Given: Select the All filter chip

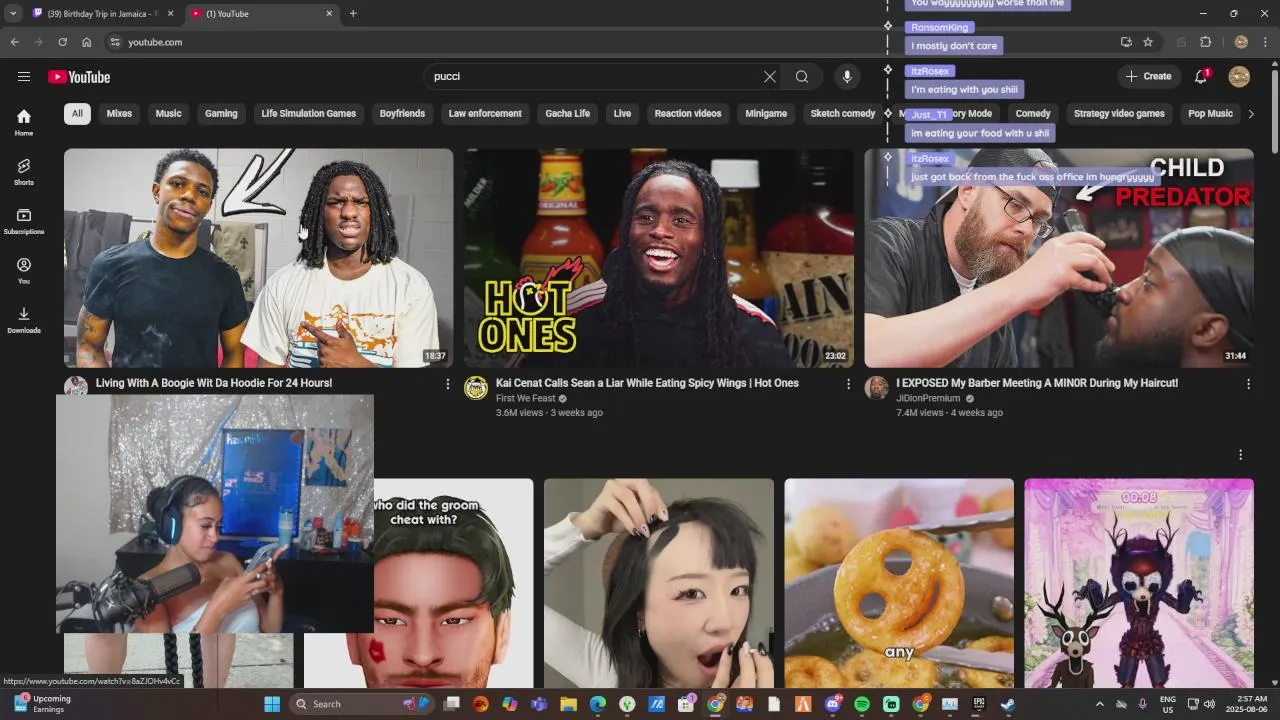Looking at the screenshot, I should [x=77, y=114].
